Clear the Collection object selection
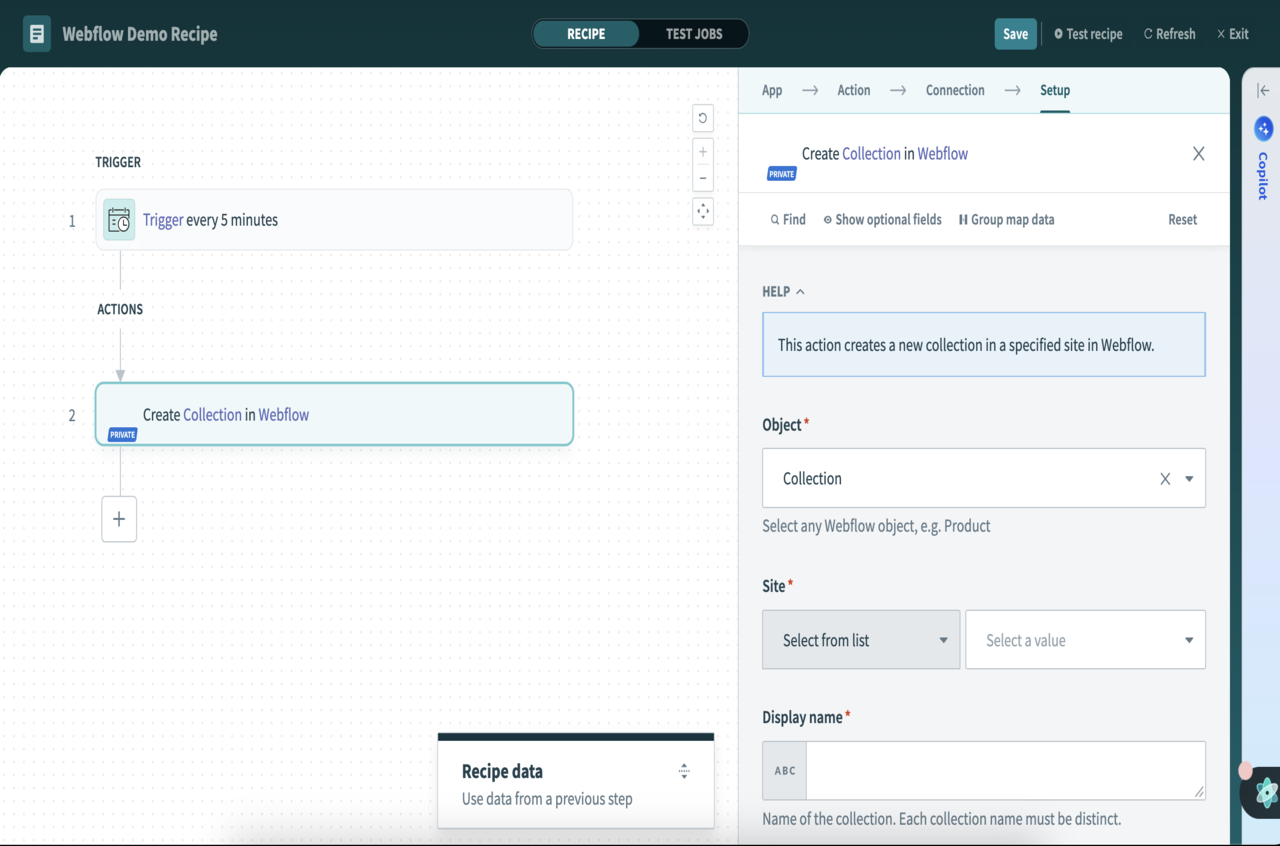 pyautogui.click(x=1165, y=479)
